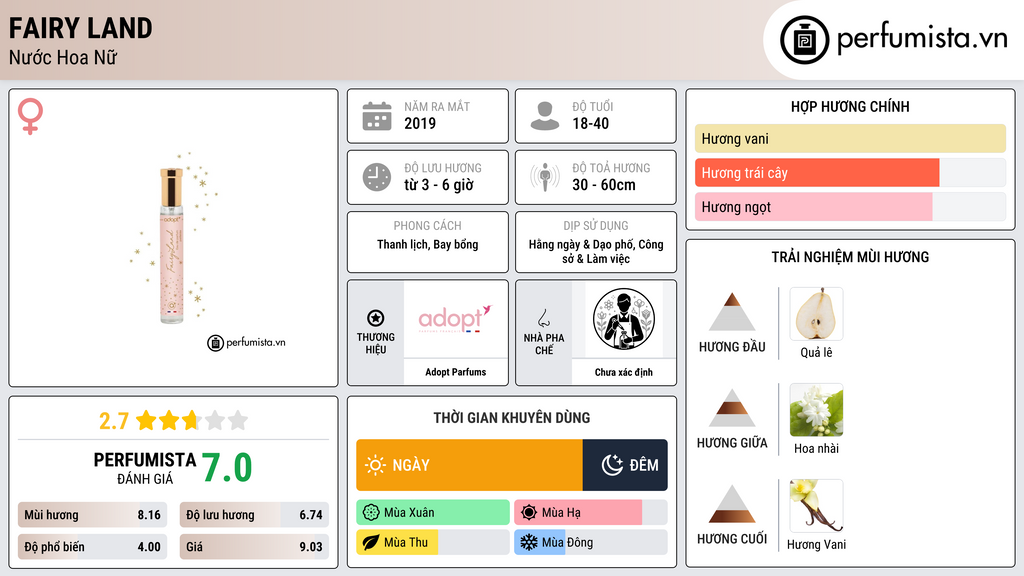Click the Hoa nhài jasmine image

[816, 410]
